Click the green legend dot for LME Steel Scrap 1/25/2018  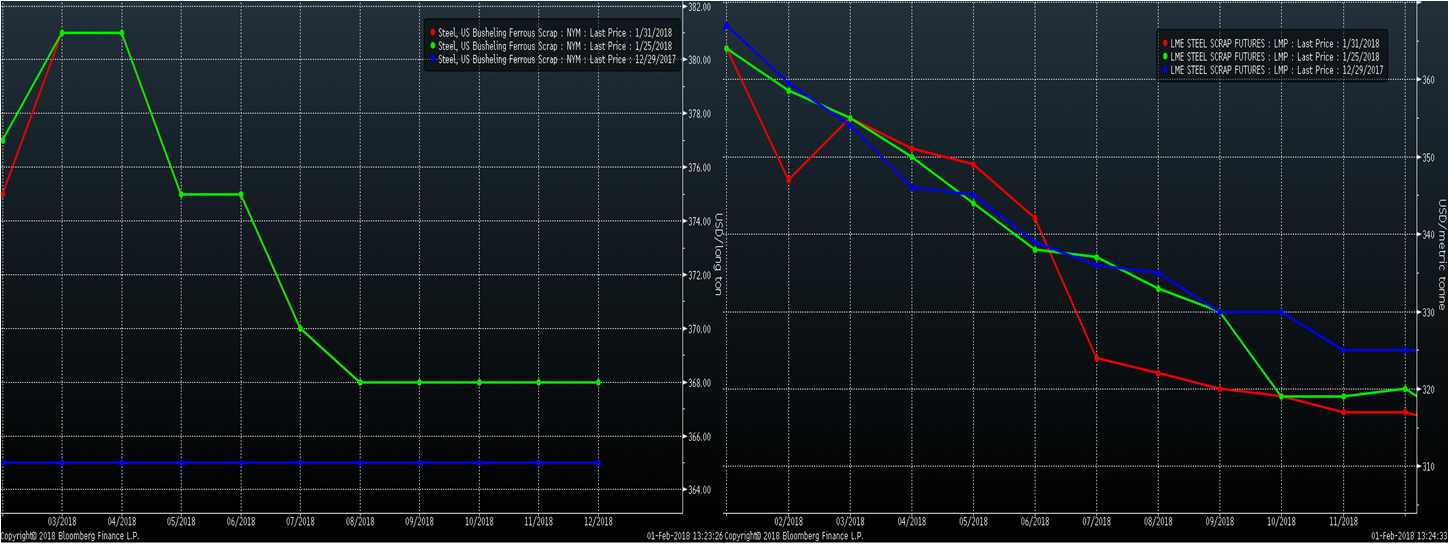click(1165, 57)
